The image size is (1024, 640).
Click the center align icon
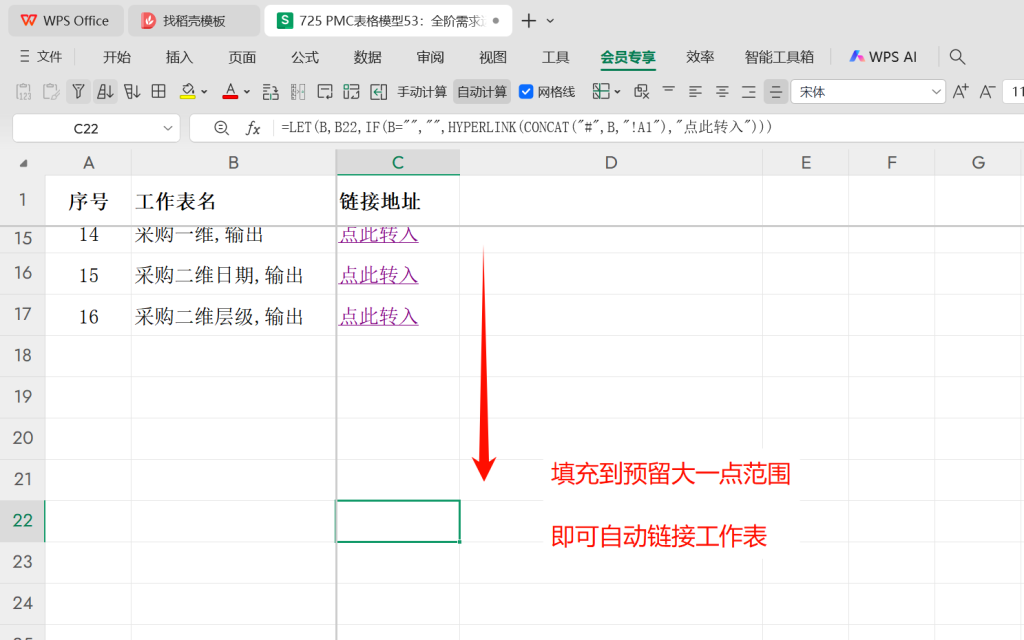point(722,91)
